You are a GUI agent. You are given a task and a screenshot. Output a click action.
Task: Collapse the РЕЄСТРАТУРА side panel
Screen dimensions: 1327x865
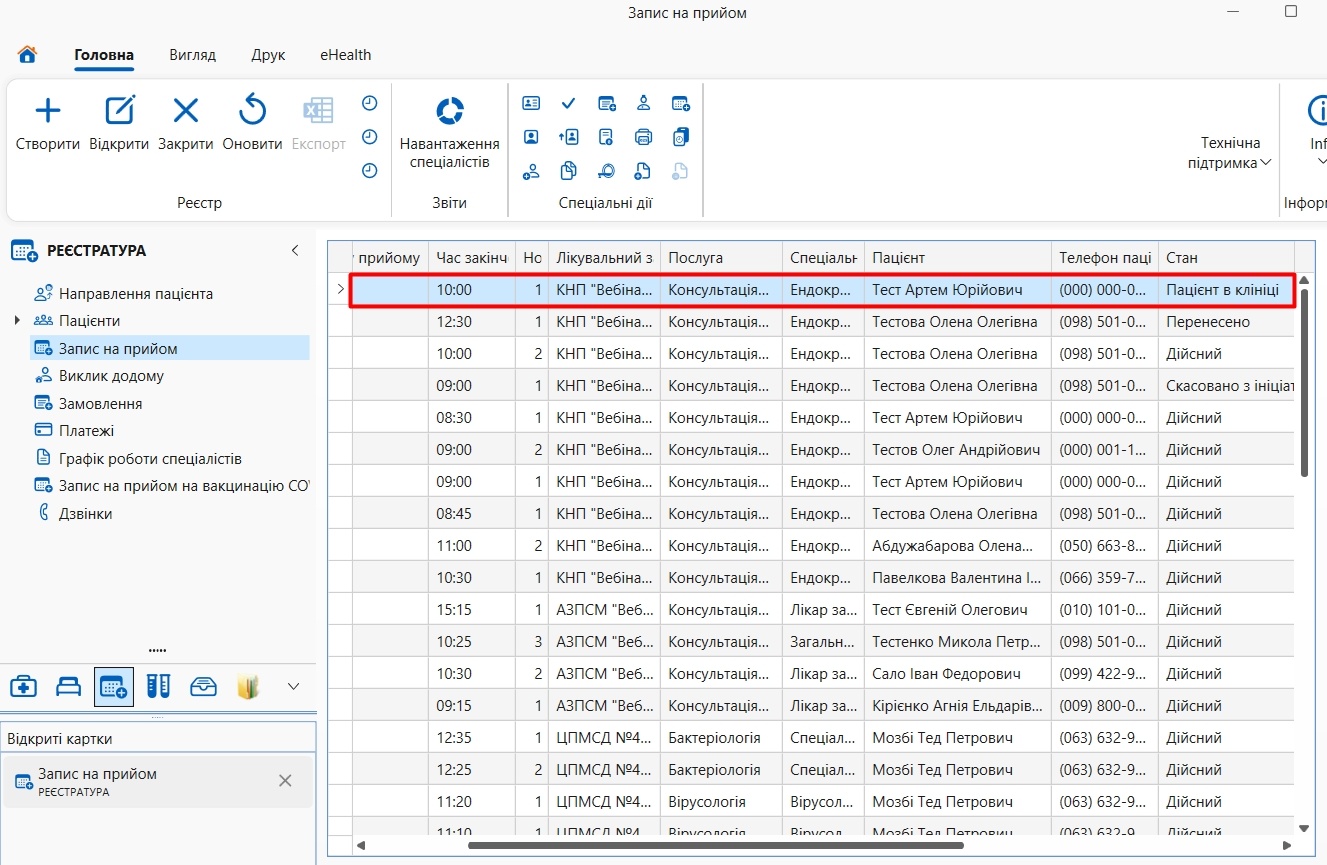click(295, 250)
